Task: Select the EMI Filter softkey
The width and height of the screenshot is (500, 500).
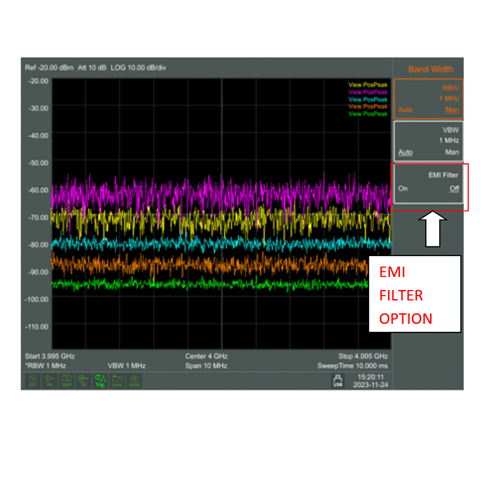Action: (x=428, y=184)
